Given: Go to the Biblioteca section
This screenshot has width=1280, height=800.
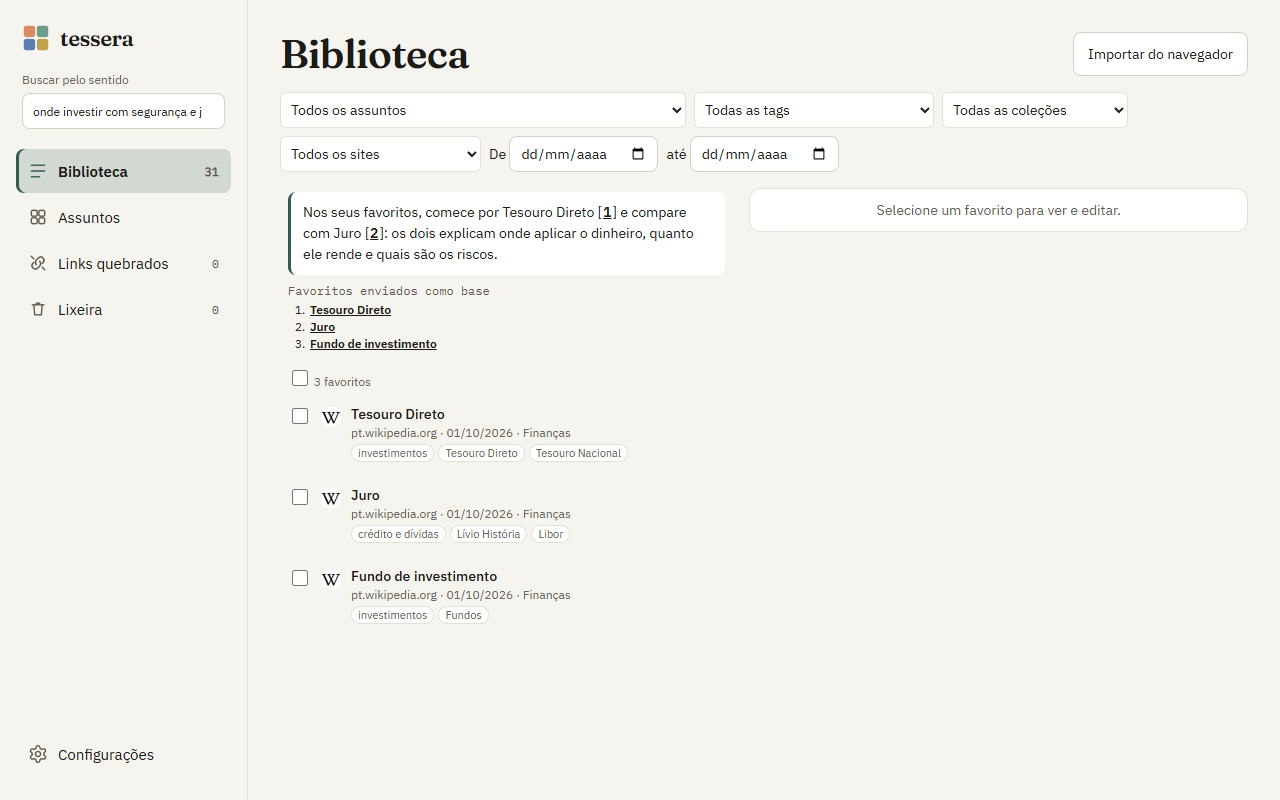Looking at the screenshot, I should pyautogui.click(x=124, y=171).
